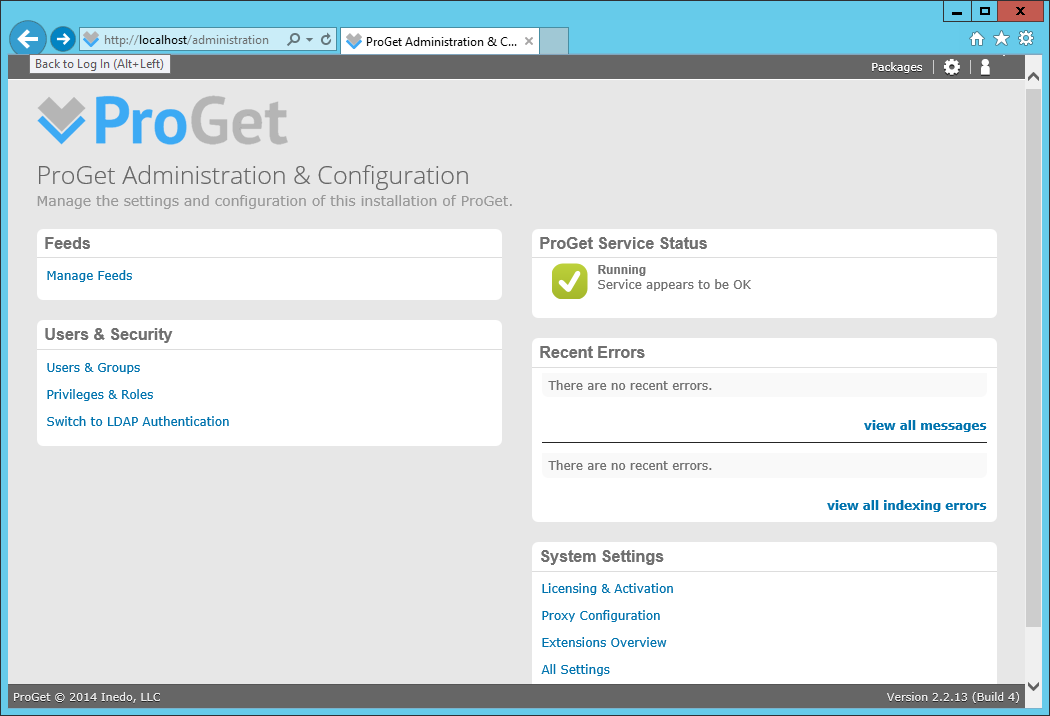Click "Service appears to be OK" text
This screenshot has height=716, width=1050.
pyautogui.click(x=674, y=285)
